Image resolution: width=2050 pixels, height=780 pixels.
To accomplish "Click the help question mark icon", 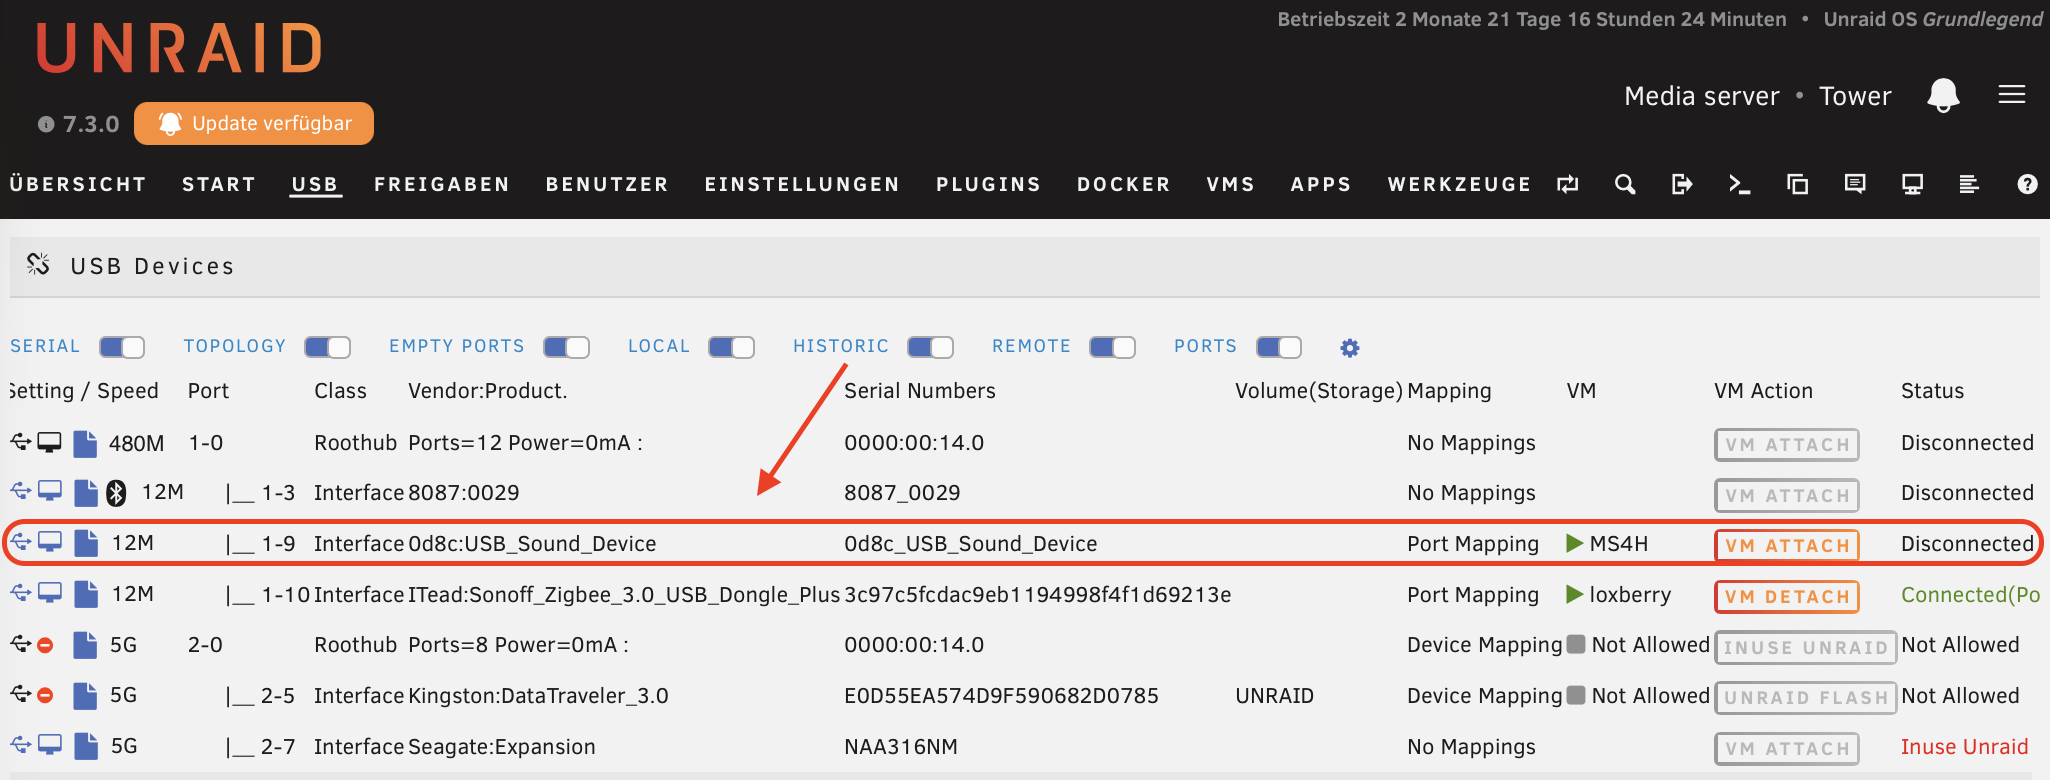I will 2027,184.
